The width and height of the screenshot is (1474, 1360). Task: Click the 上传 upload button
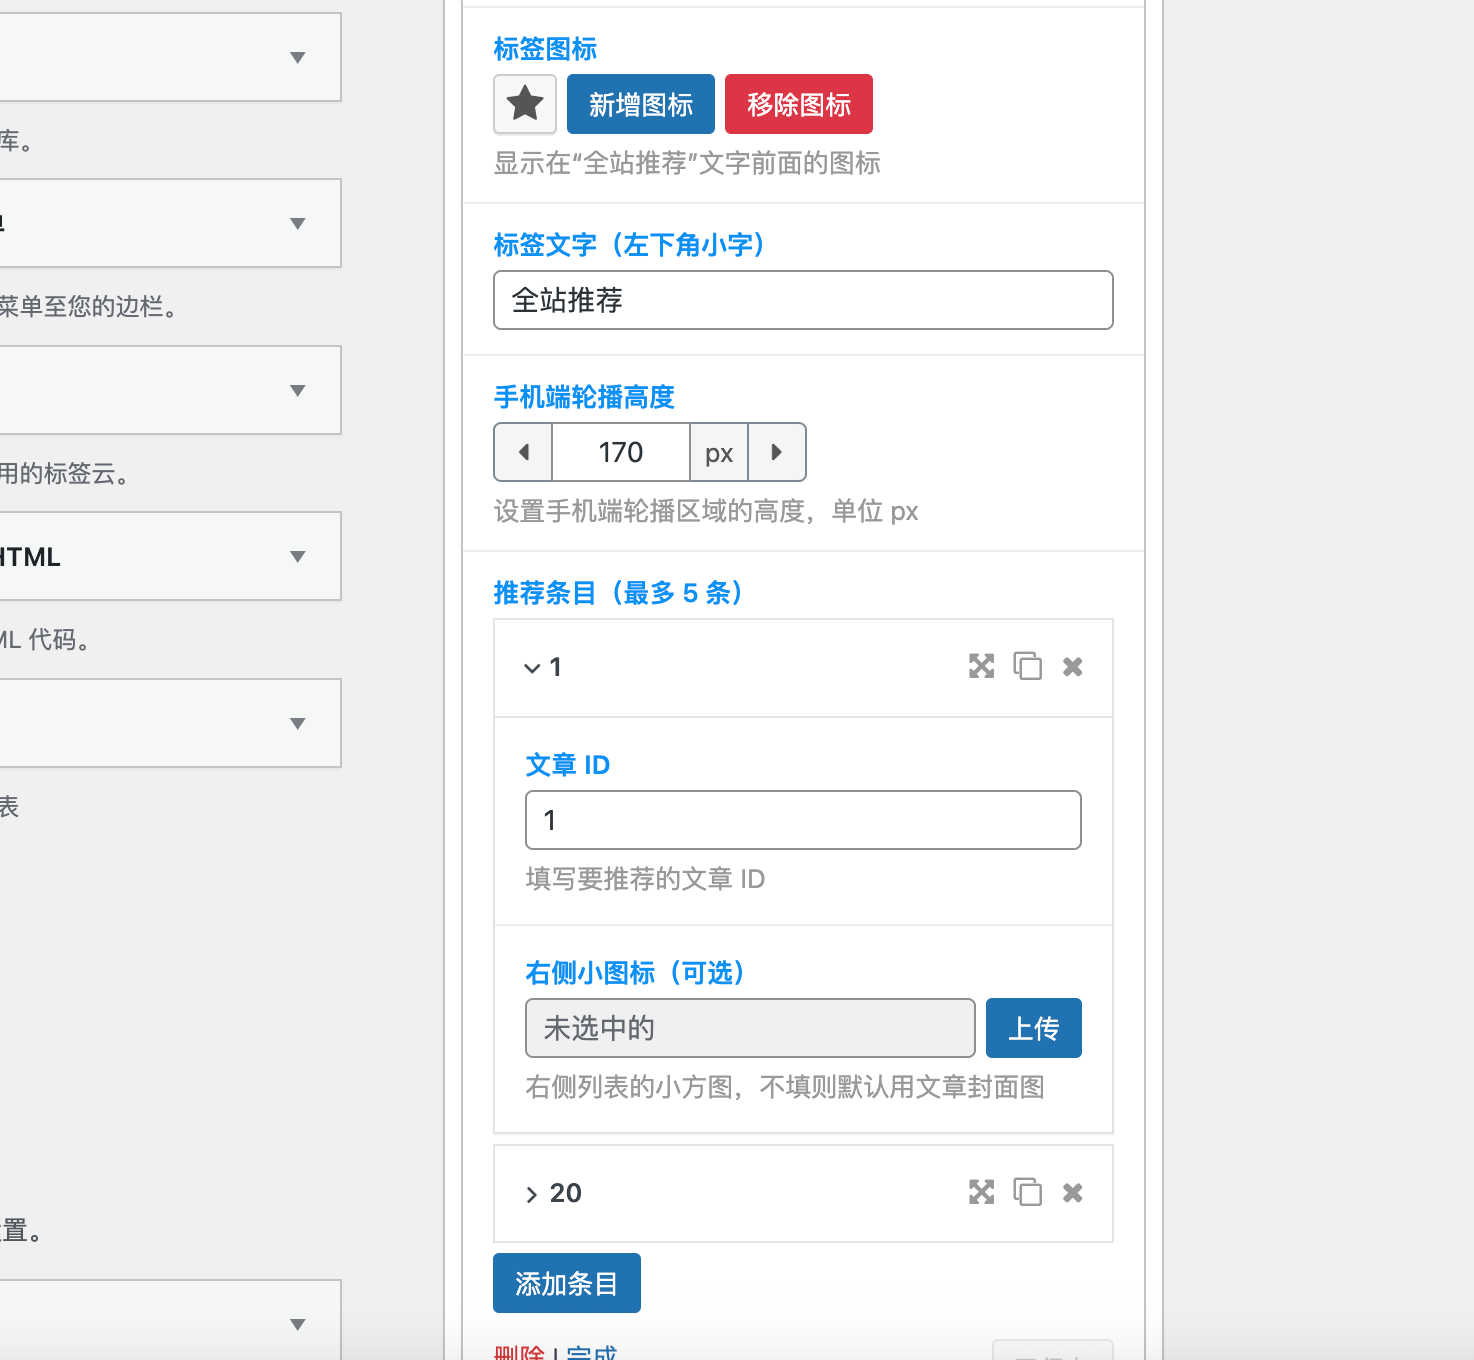click(1033, 1027)
